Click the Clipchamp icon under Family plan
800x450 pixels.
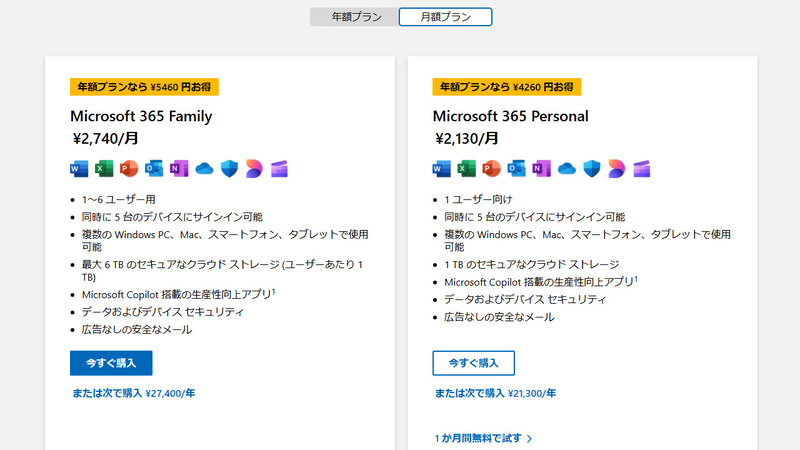279,168
